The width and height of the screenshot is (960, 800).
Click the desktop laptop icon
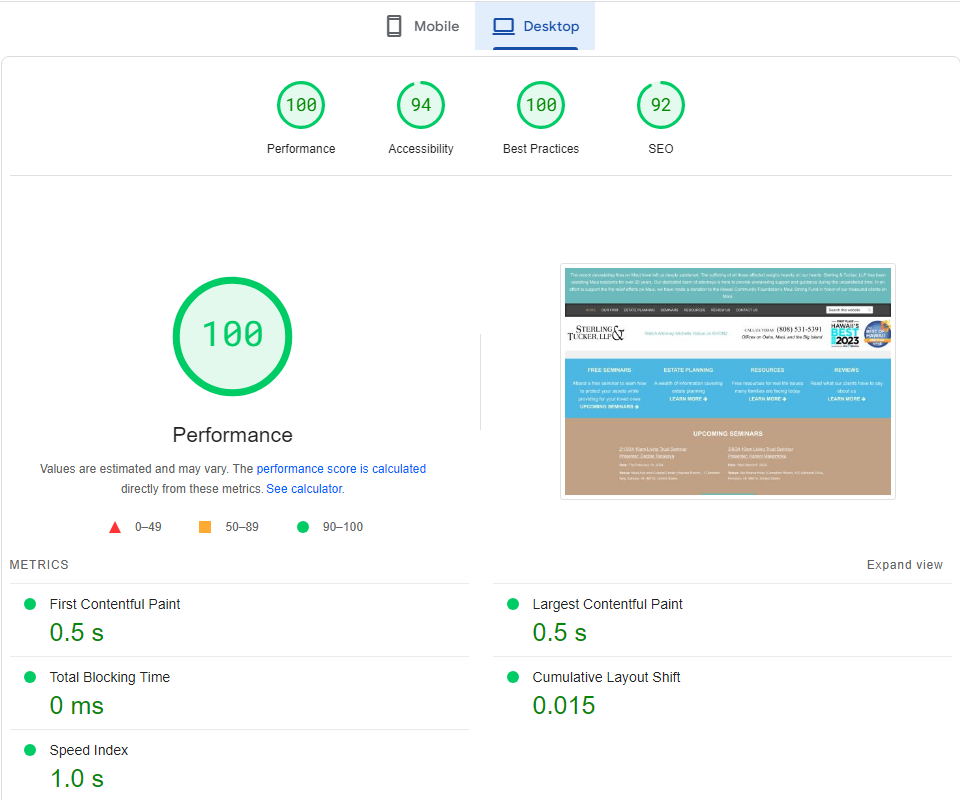coord(504,26)
